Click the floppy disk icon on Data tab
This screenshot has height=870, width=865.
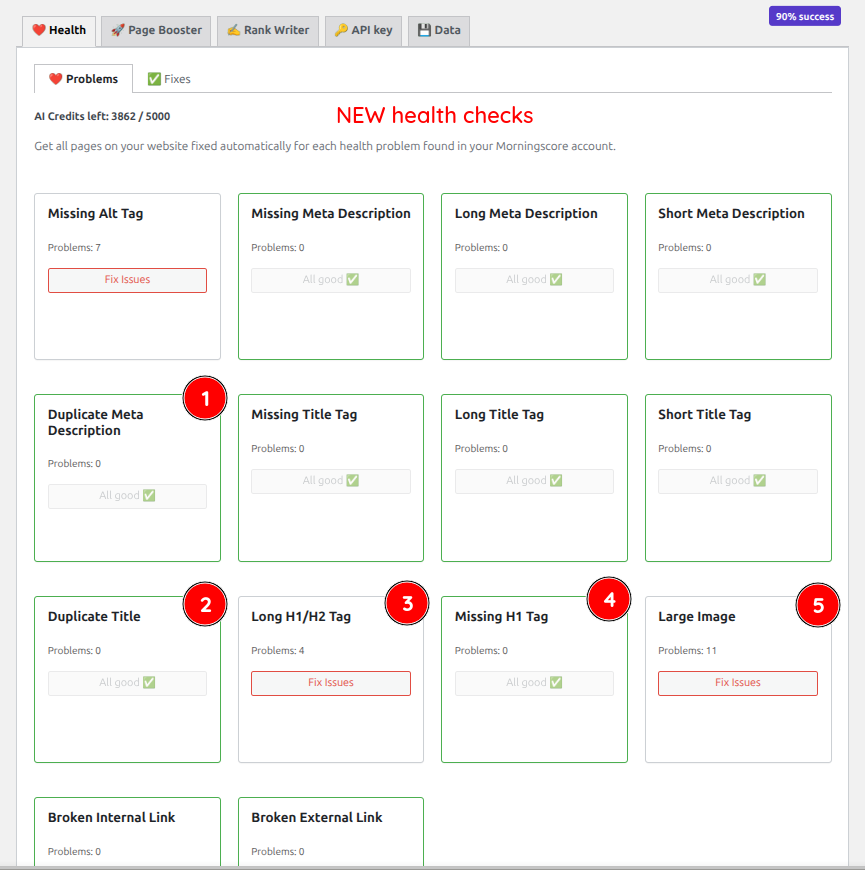click(x=424, y=30)
